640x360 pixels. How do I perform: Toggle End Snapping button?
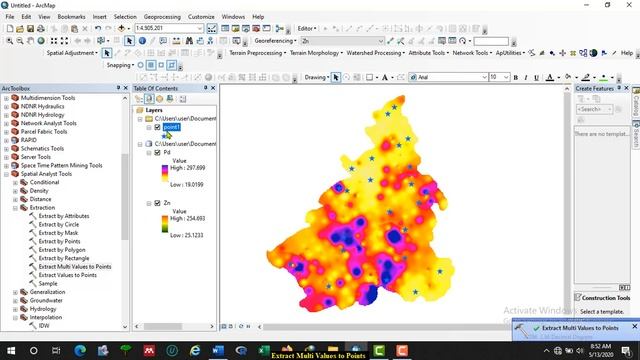point(151,65)
